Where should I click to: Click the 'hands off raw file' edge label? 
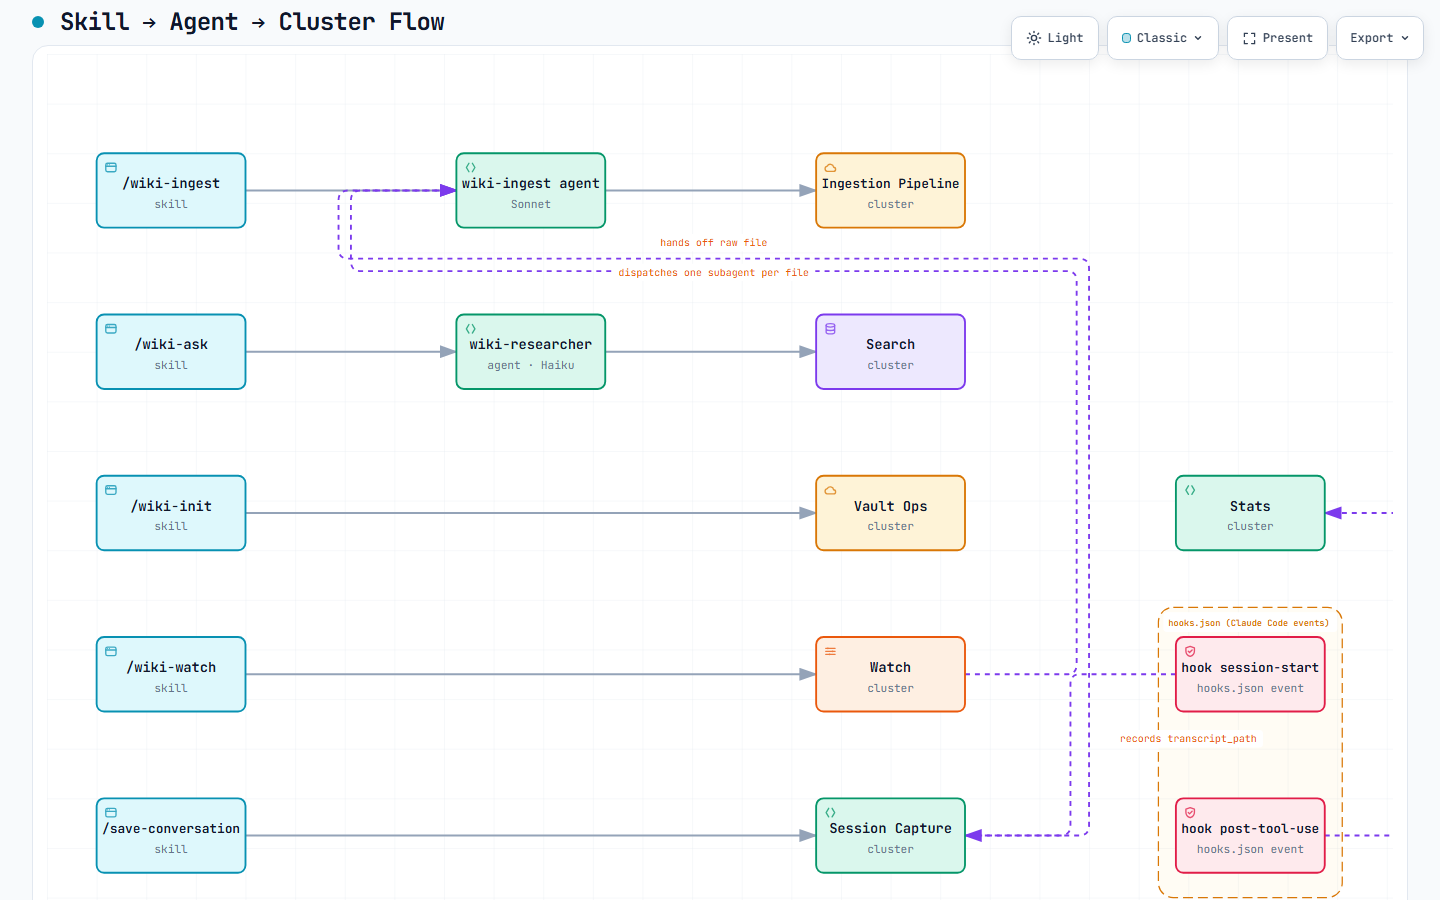(714, 242)
